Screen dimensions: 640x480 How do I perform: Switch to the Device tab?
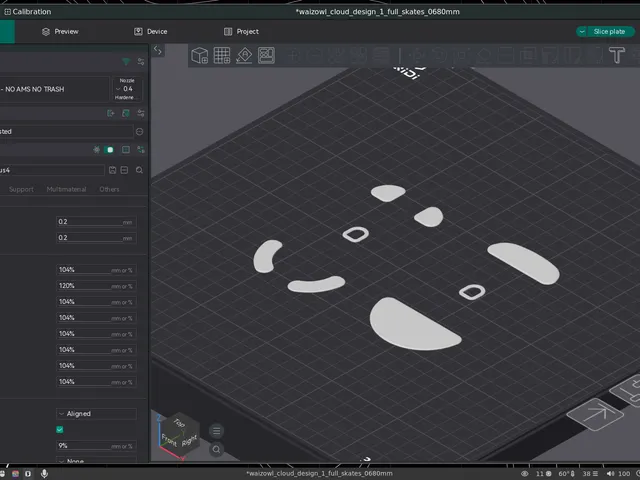point(151,31)
